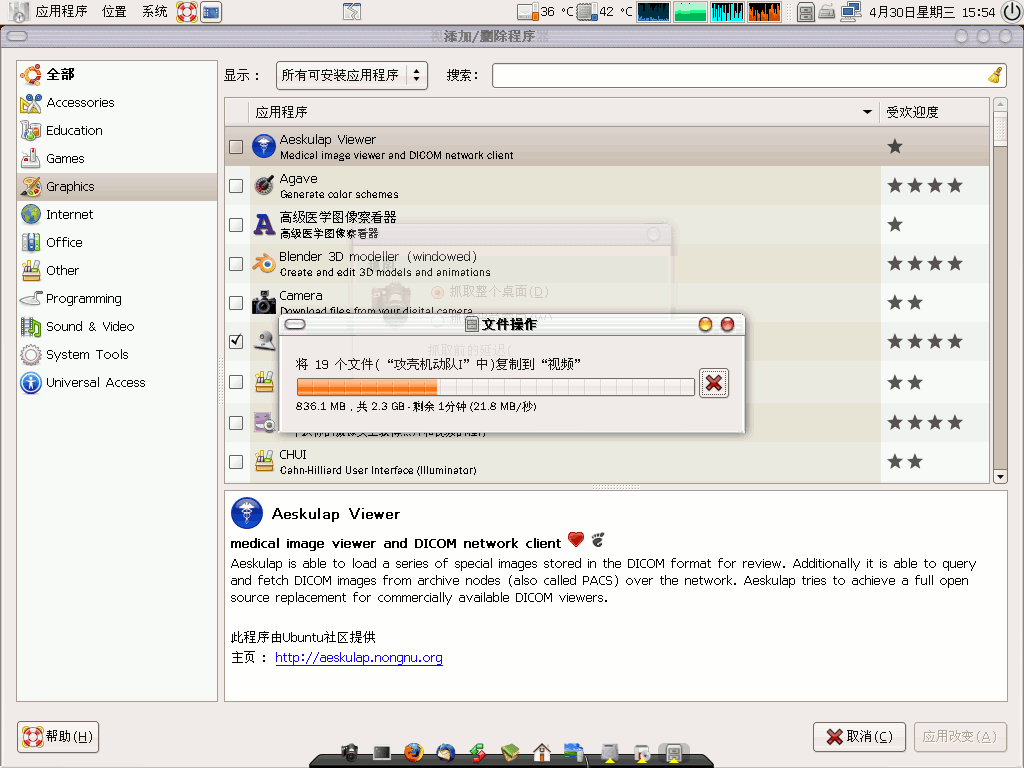
Task: Open the home folder icon in the dock
Action: pos(541,753)
